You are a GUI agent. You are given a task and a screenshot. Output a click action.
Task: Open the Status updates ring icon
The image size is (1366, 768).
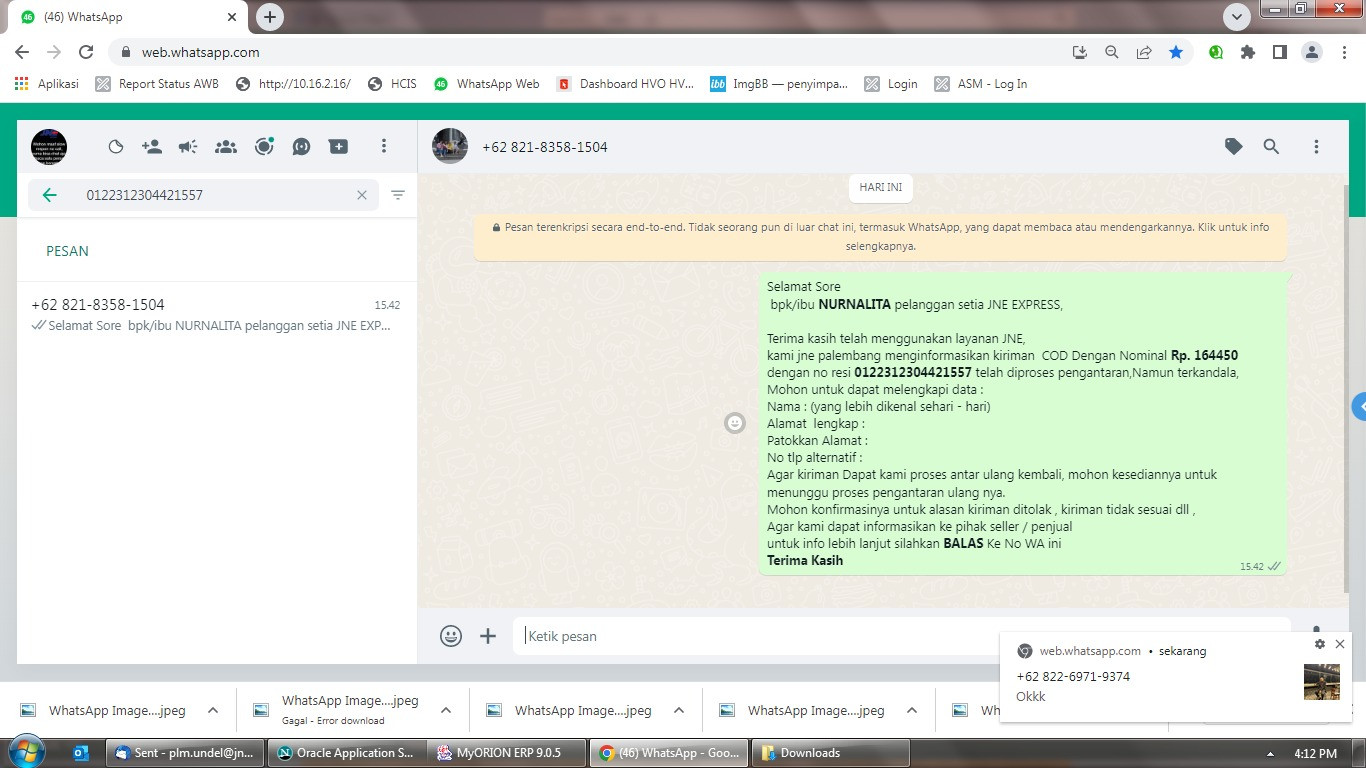click(x=264, y=147)
